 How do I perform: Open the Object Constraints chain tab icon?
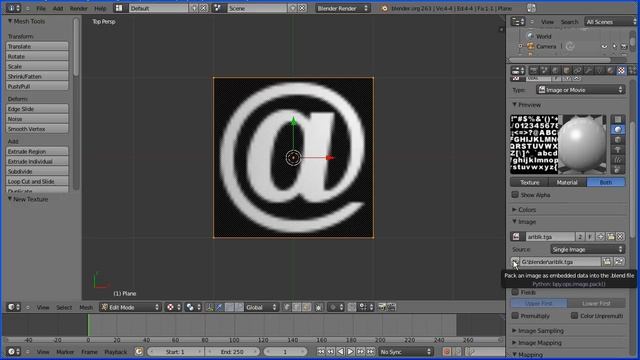(x=577, y=71)
